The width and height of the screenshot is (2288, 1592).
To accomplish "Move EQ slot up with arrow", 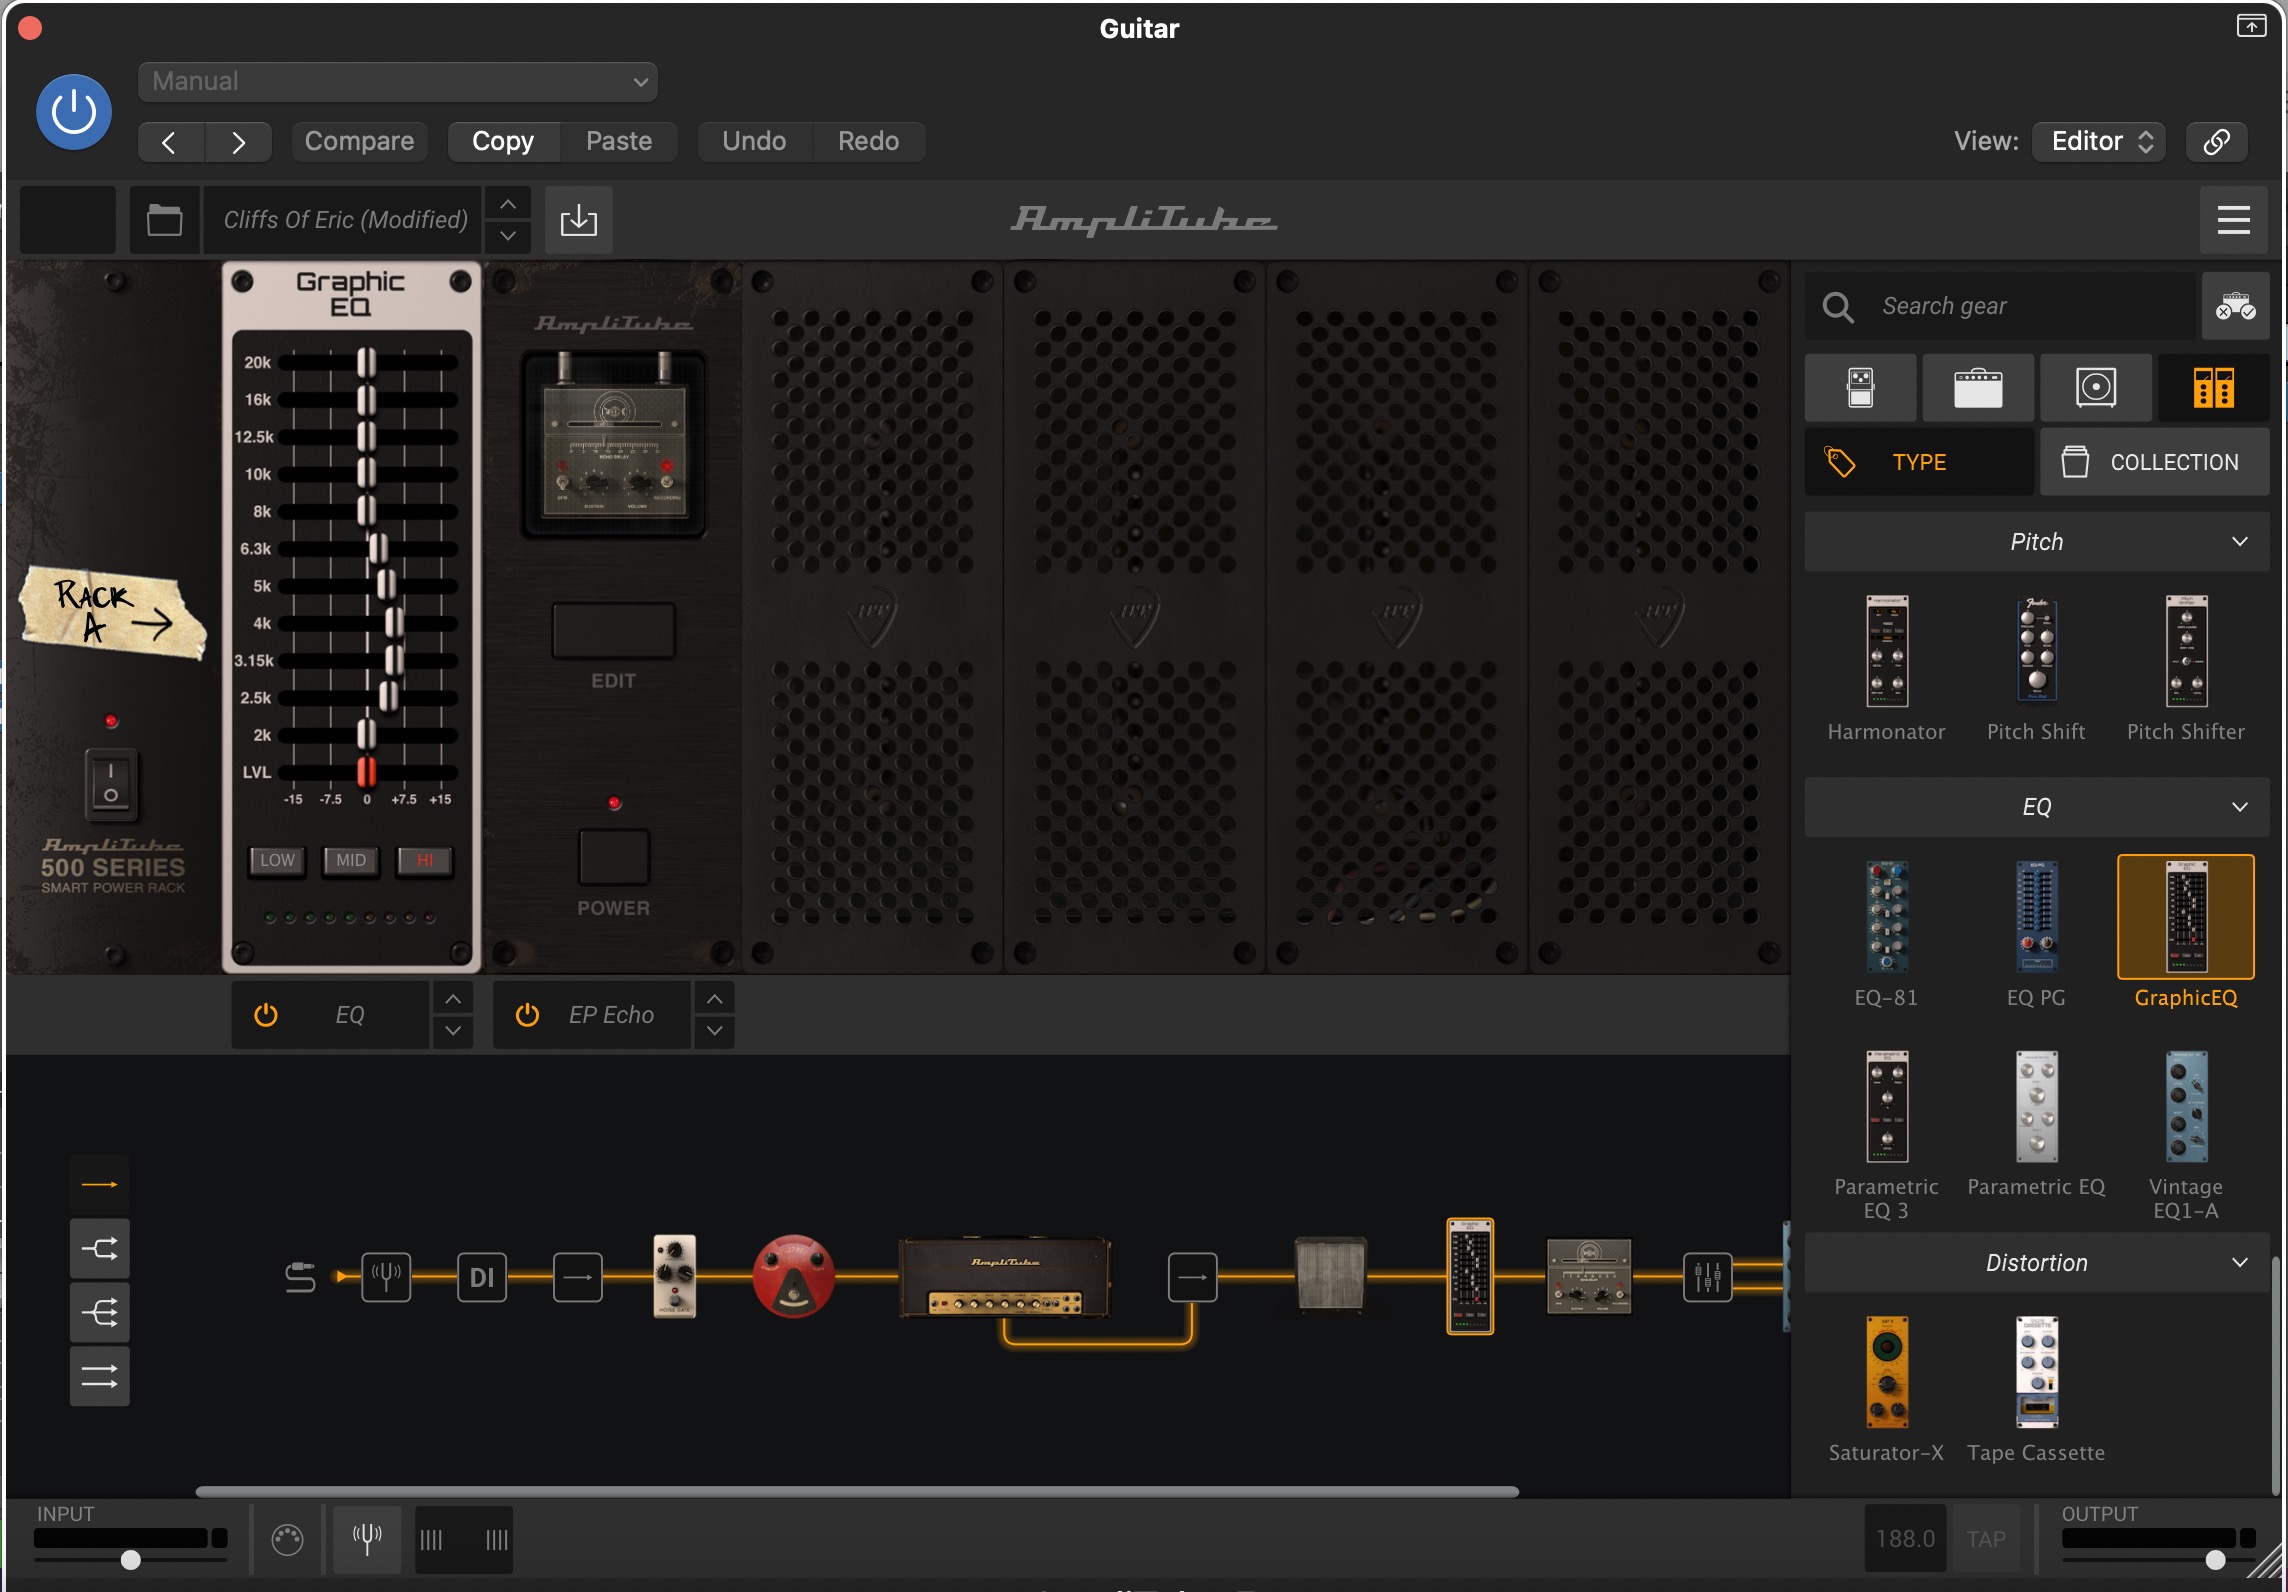I will pos(453,999).
